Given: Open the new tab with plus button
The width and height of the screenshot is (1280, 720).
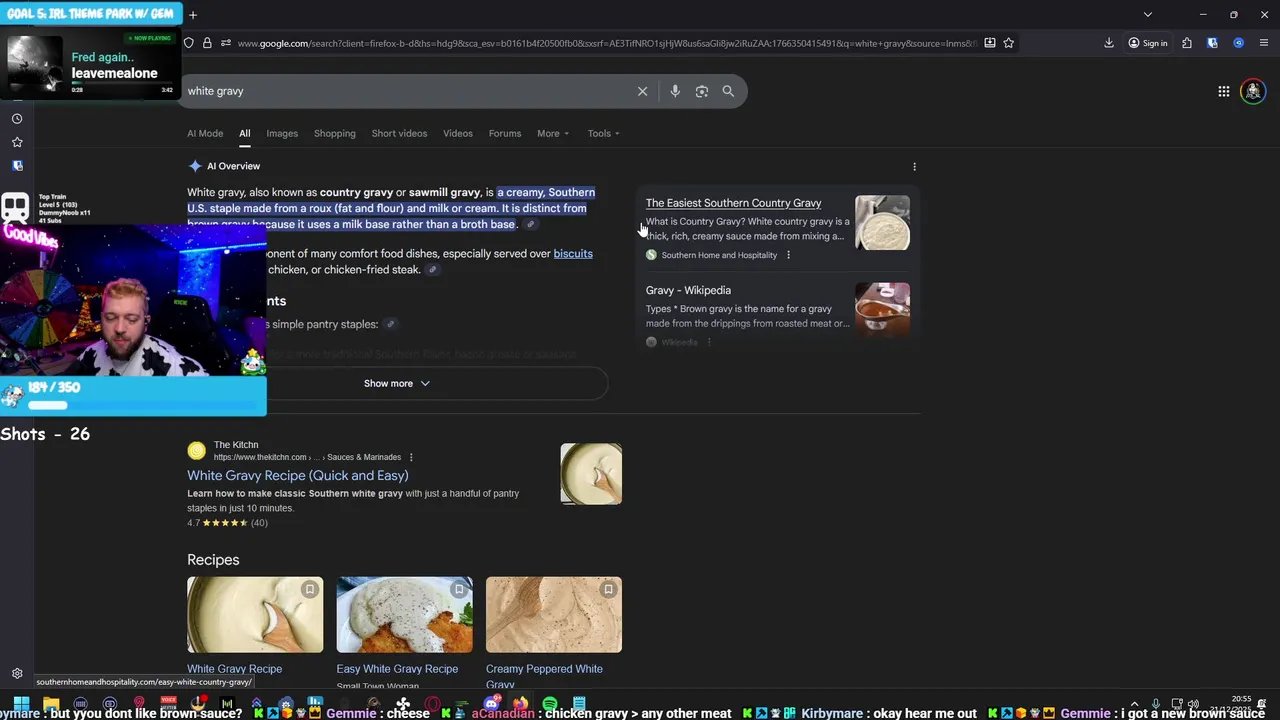Looking at the screenshot, I should 193,14.
